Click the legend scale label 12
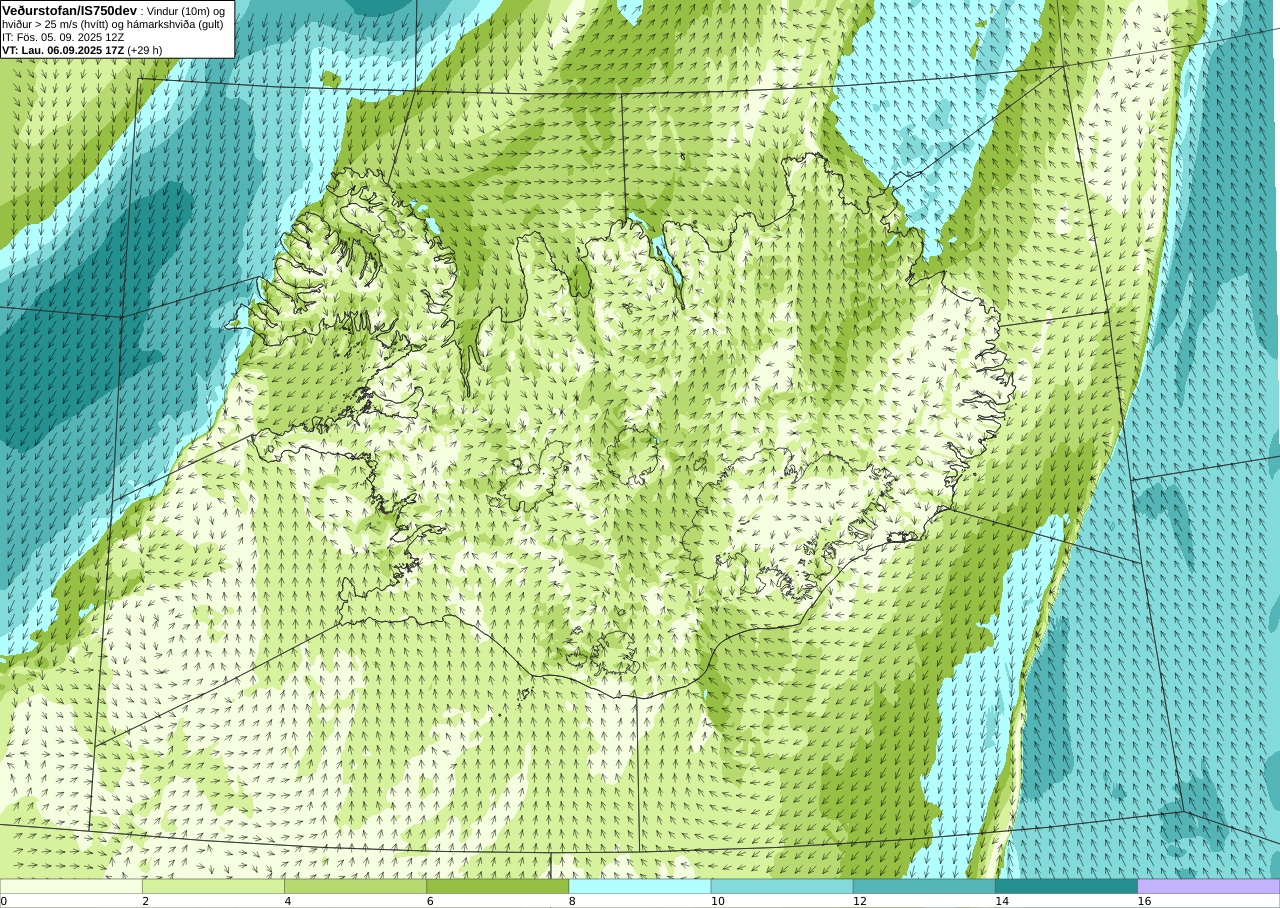Screen dimensions: 1280x908 [x=860, y=901]
